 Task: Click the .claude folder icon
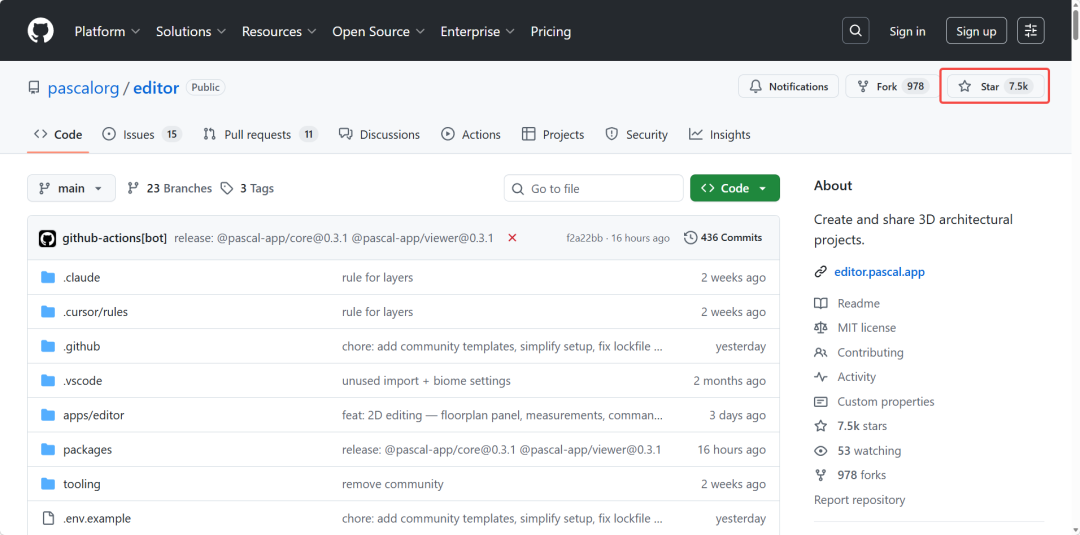(x=48, y=277)
